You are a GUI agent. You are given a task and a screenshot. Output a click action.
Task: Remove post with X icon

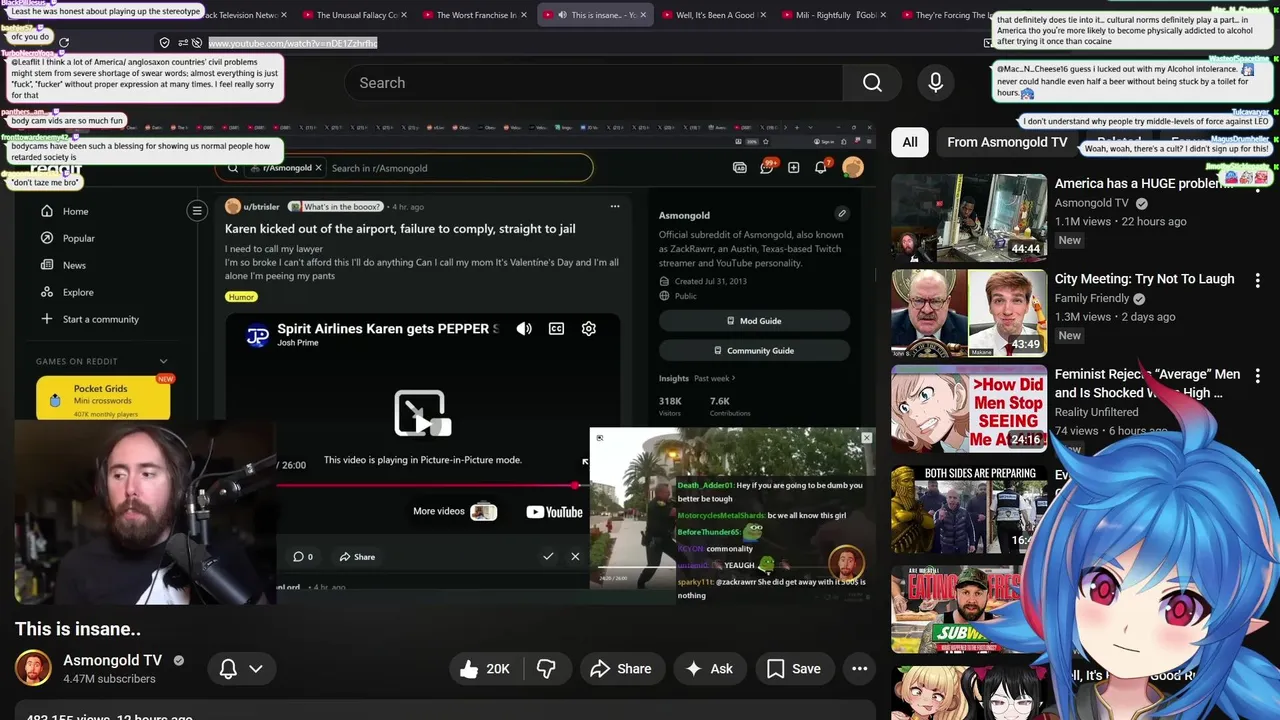coord(575,556)
